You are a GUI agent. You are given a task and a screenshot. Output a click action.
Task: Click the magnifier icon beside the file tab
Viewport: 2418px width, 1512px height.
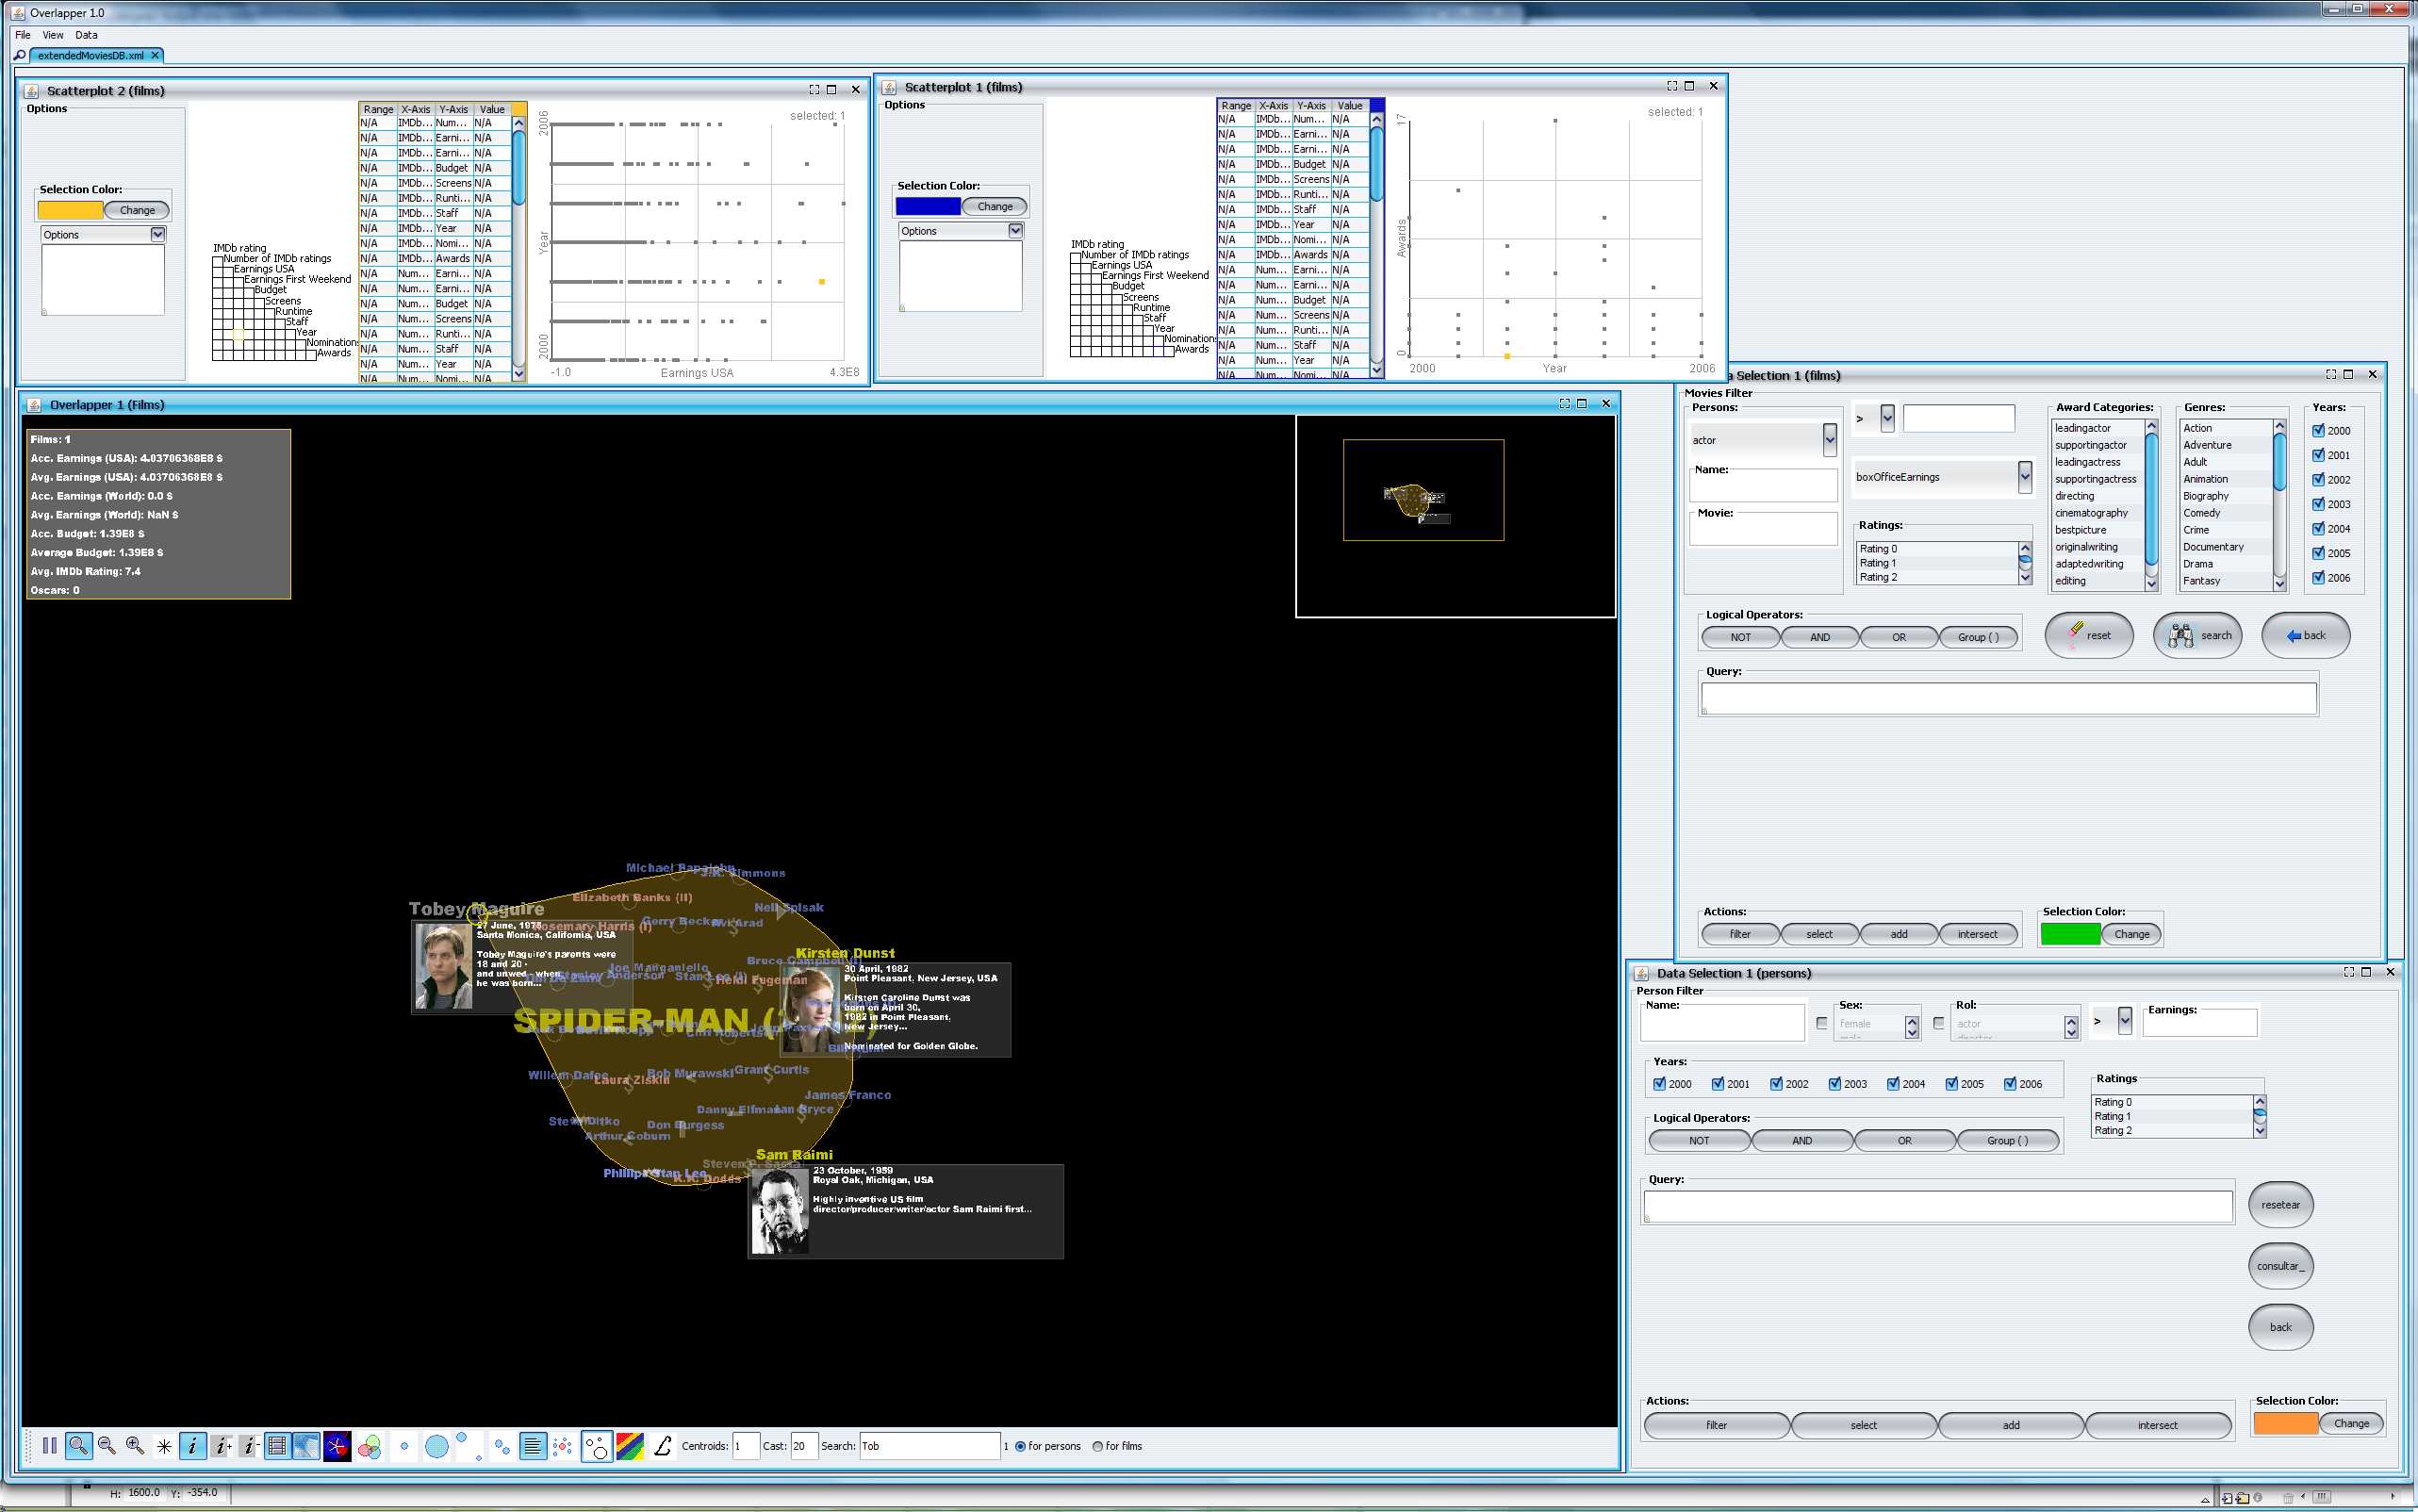tap(20, 56)
